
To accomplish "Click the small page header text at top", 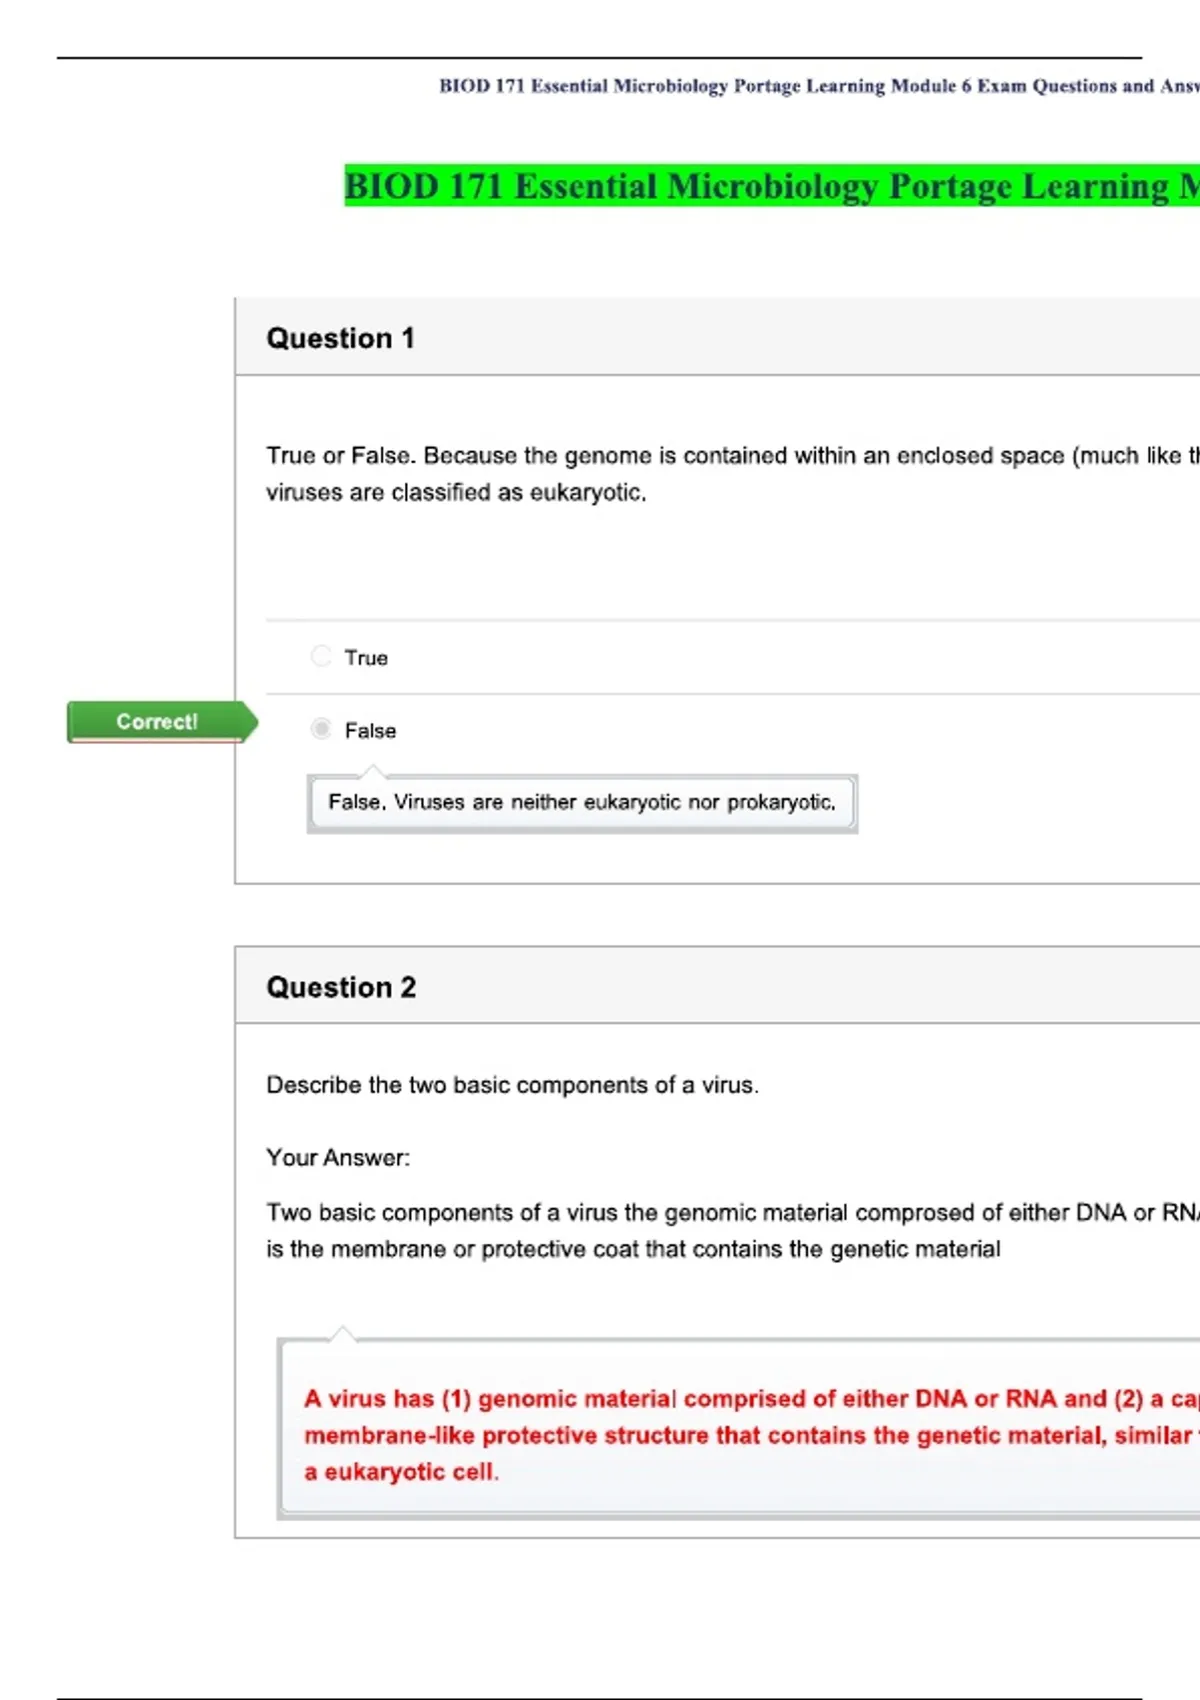I will click(818, 86).
